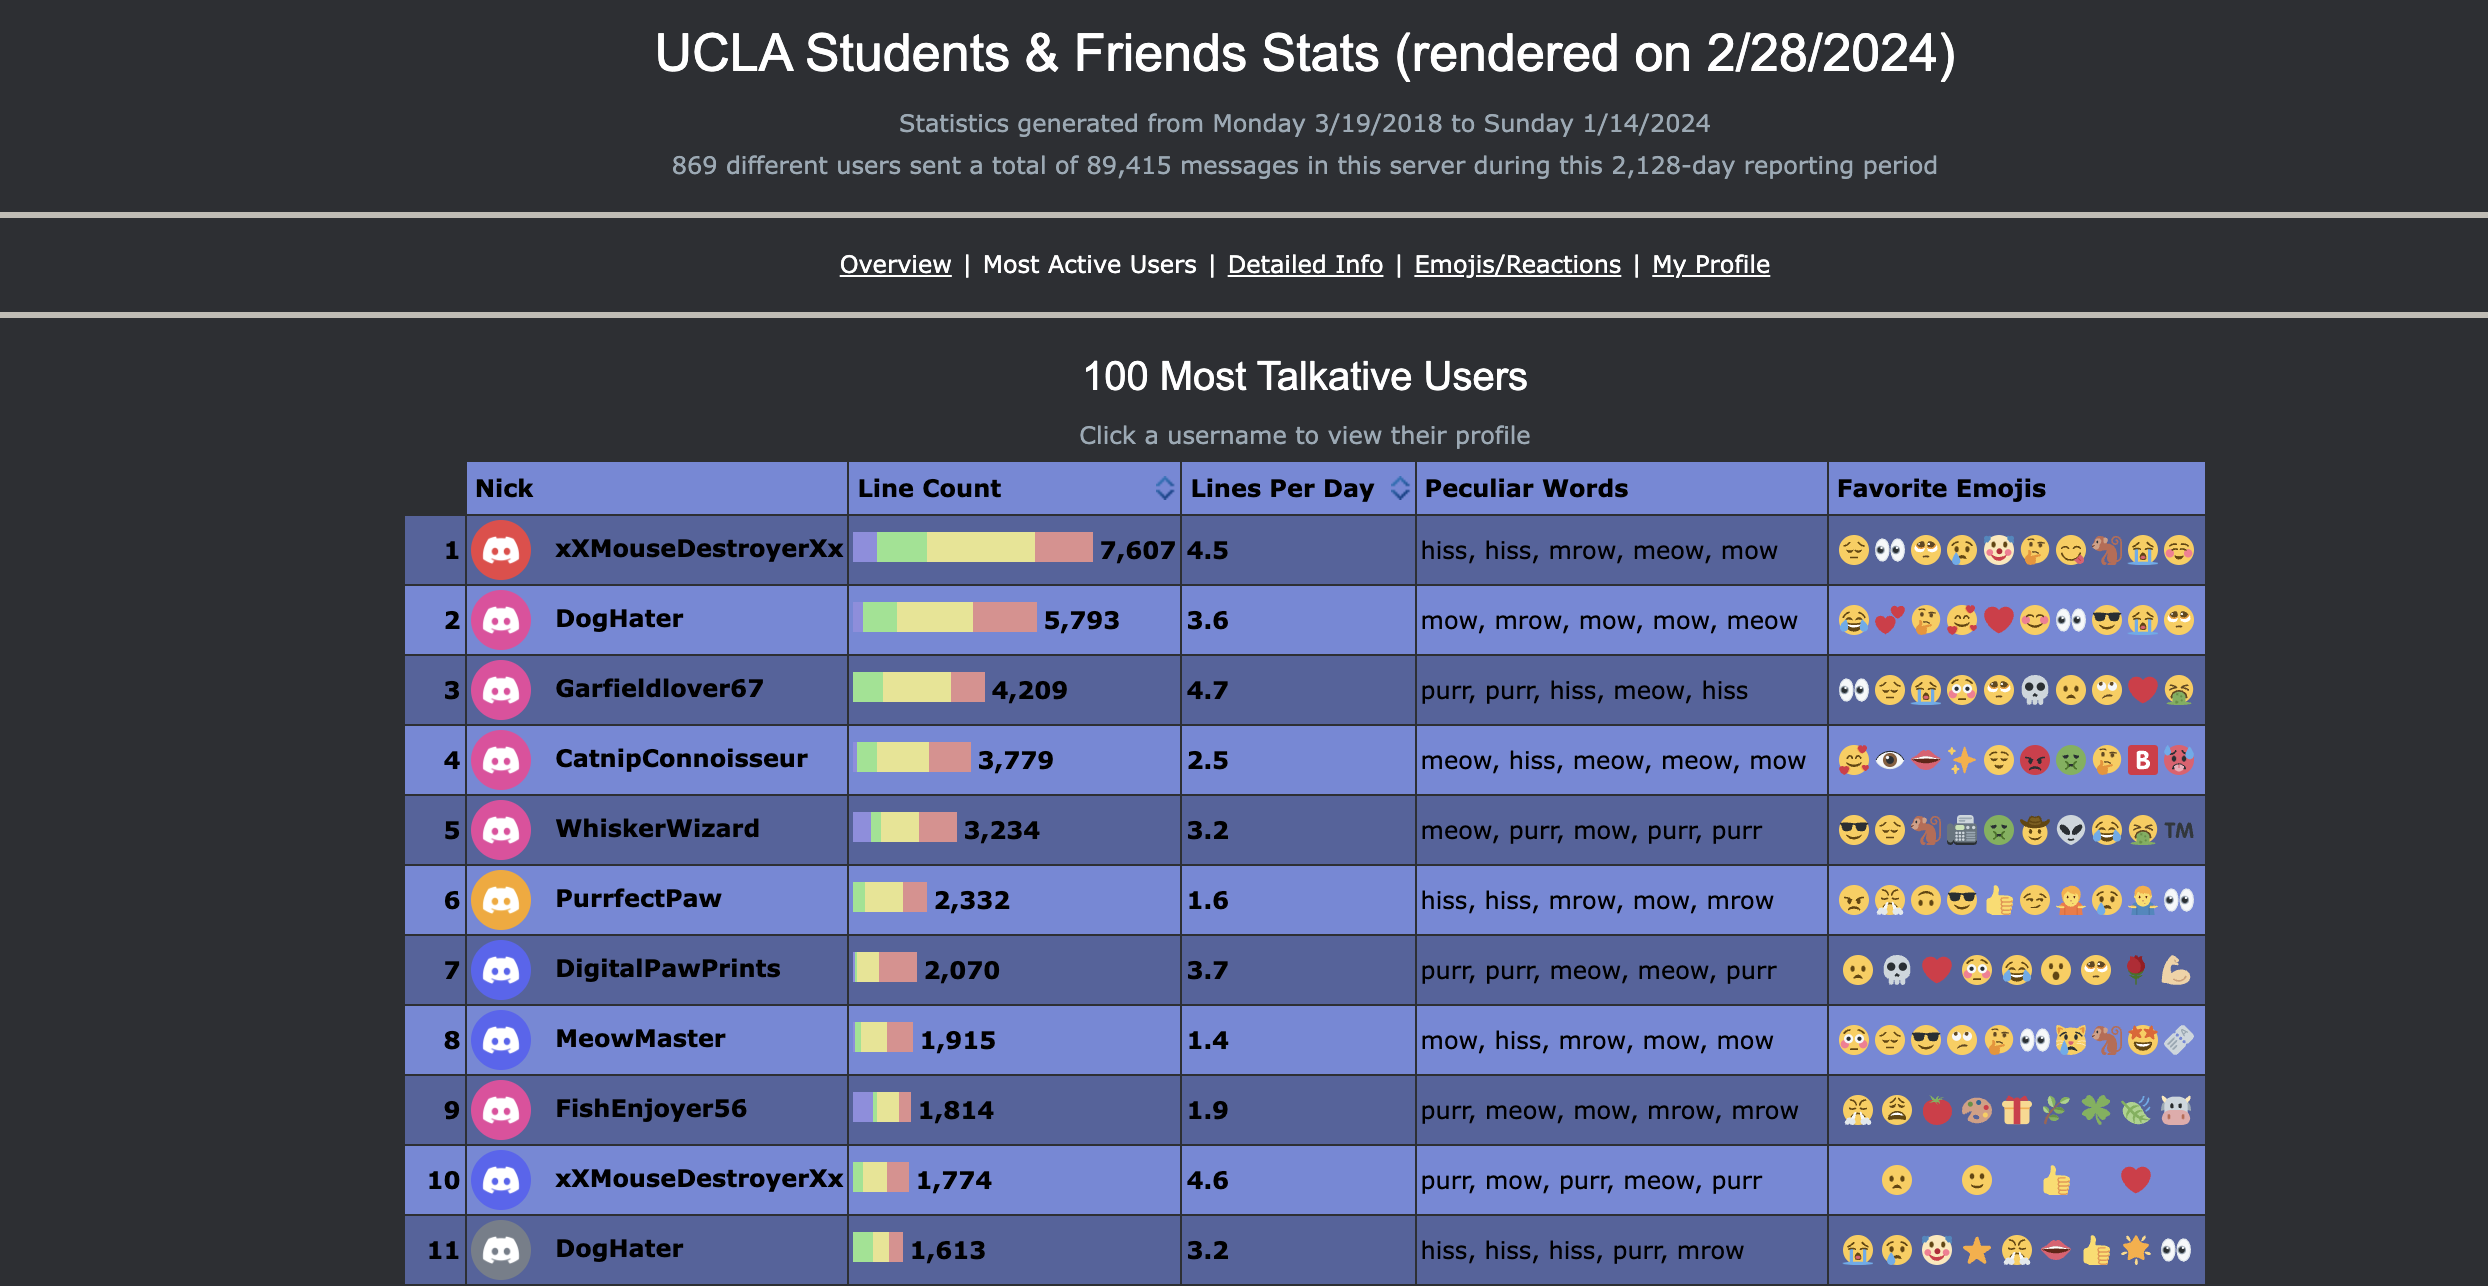This screenshot has width=2488, height=1286.
Task: Open CatnipConnoisseur's user profile
Action: click(x=681, y=759)
